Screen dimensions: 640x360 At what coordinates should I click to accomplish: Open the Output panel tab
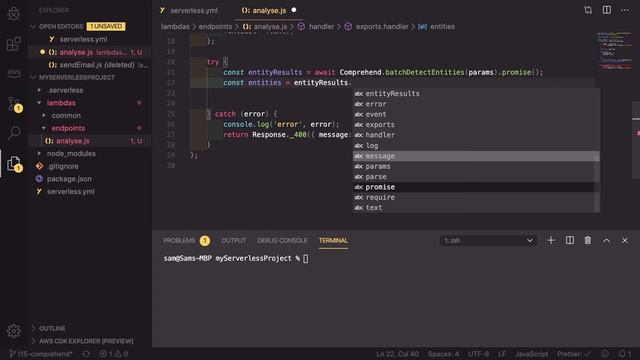click(233, 240)
